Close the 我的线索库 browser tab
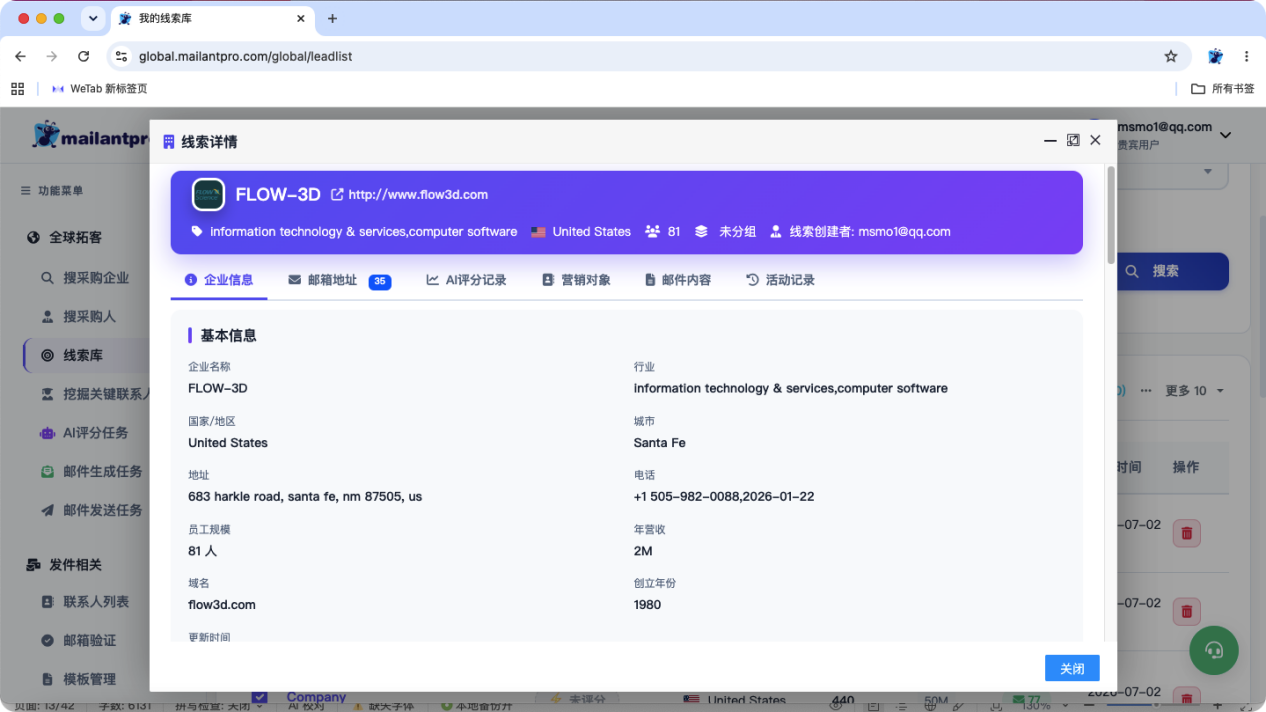Screen dimensions: 1266x712 click(x=302, y=19)
